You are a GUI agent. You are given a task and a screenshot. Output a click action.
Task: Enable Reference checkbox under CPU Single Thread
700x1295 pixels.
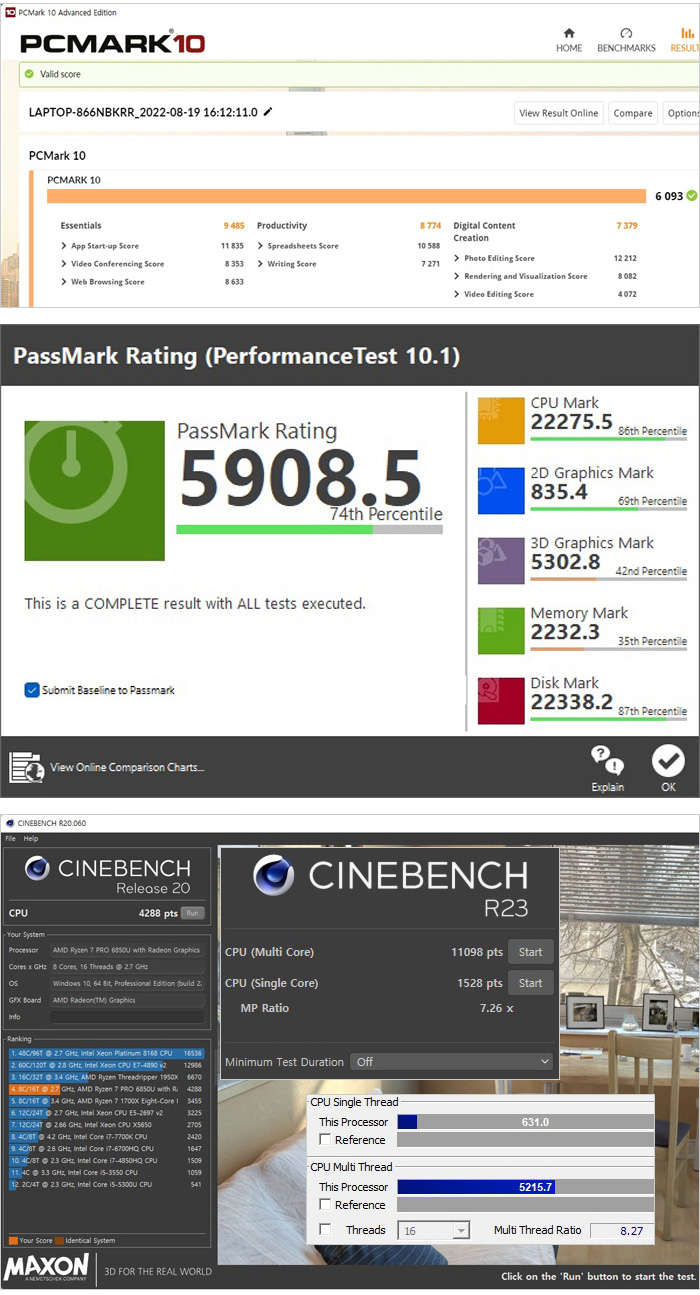325,1139
